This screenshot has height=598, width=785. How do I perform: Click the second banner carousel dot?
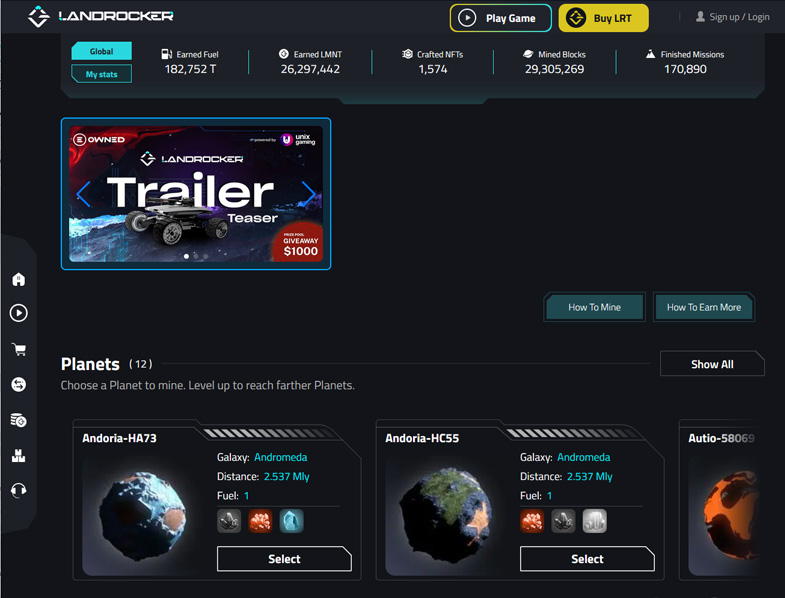[196, 256]
